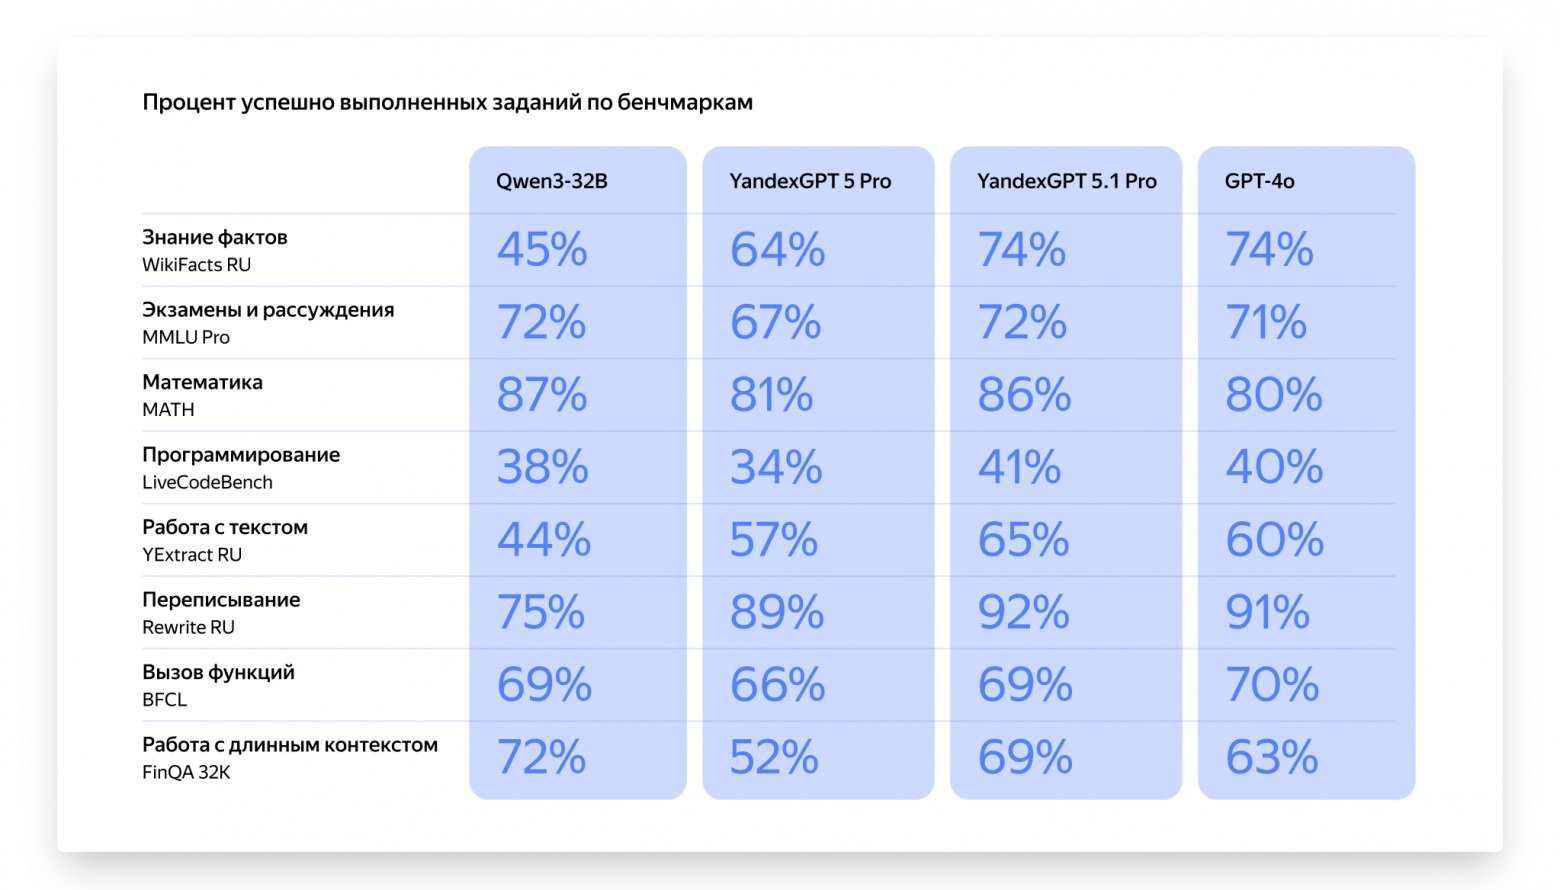
Task: Click the Qwen3-32B column header
Action: tap(552, 181)
